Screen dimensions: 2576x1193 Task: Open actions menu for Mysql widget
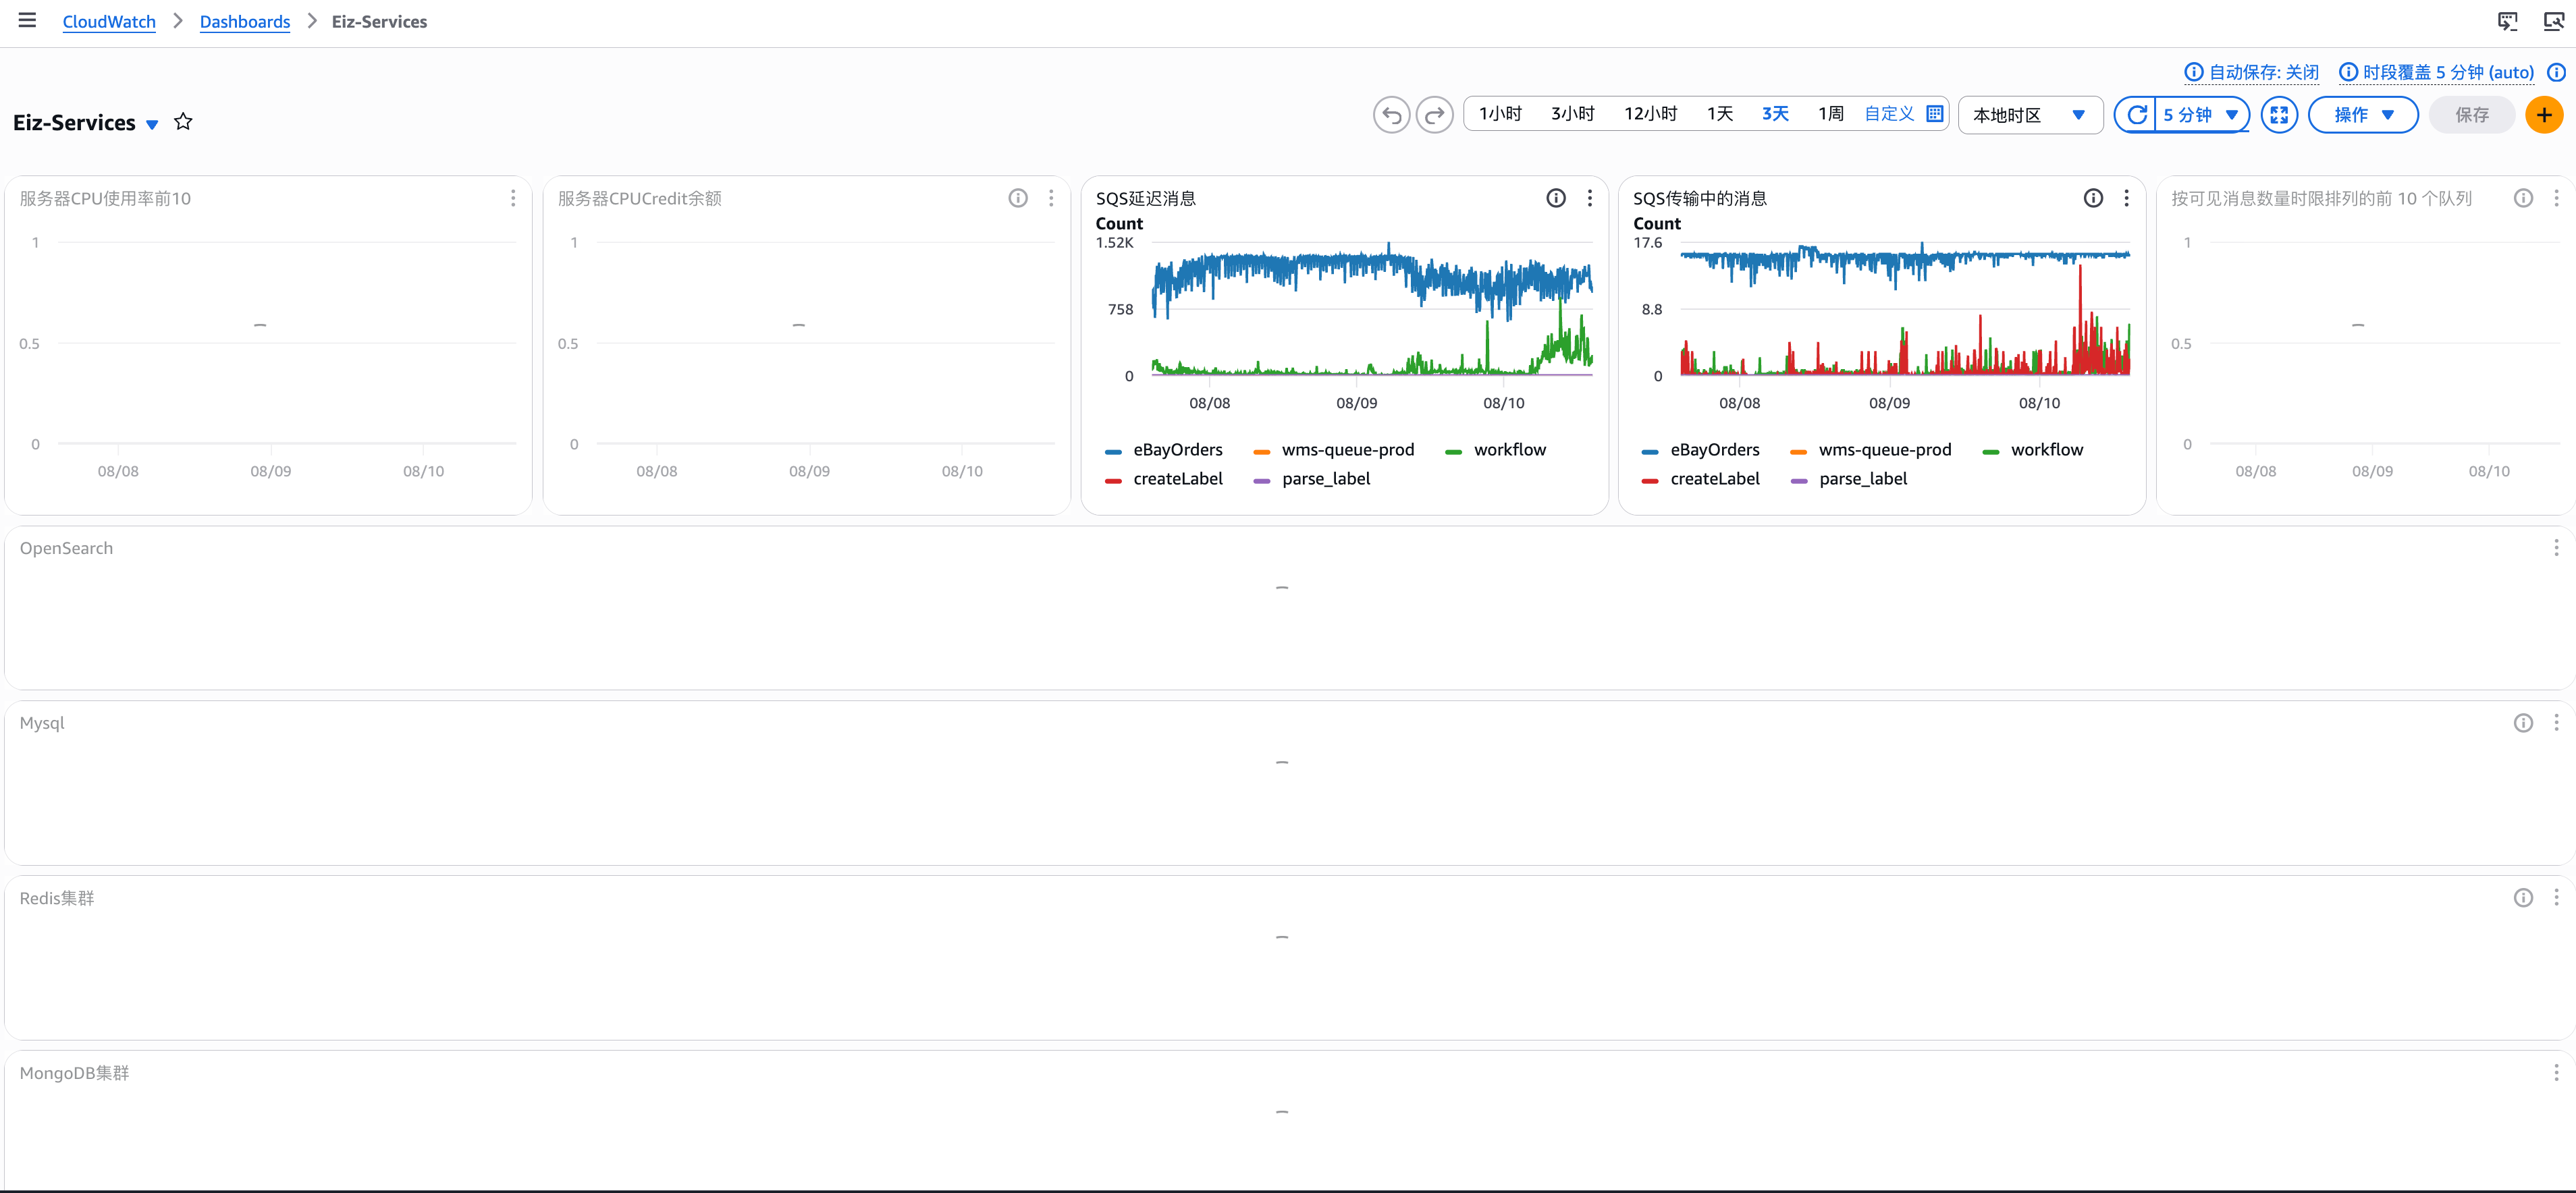click(2556, 723)
